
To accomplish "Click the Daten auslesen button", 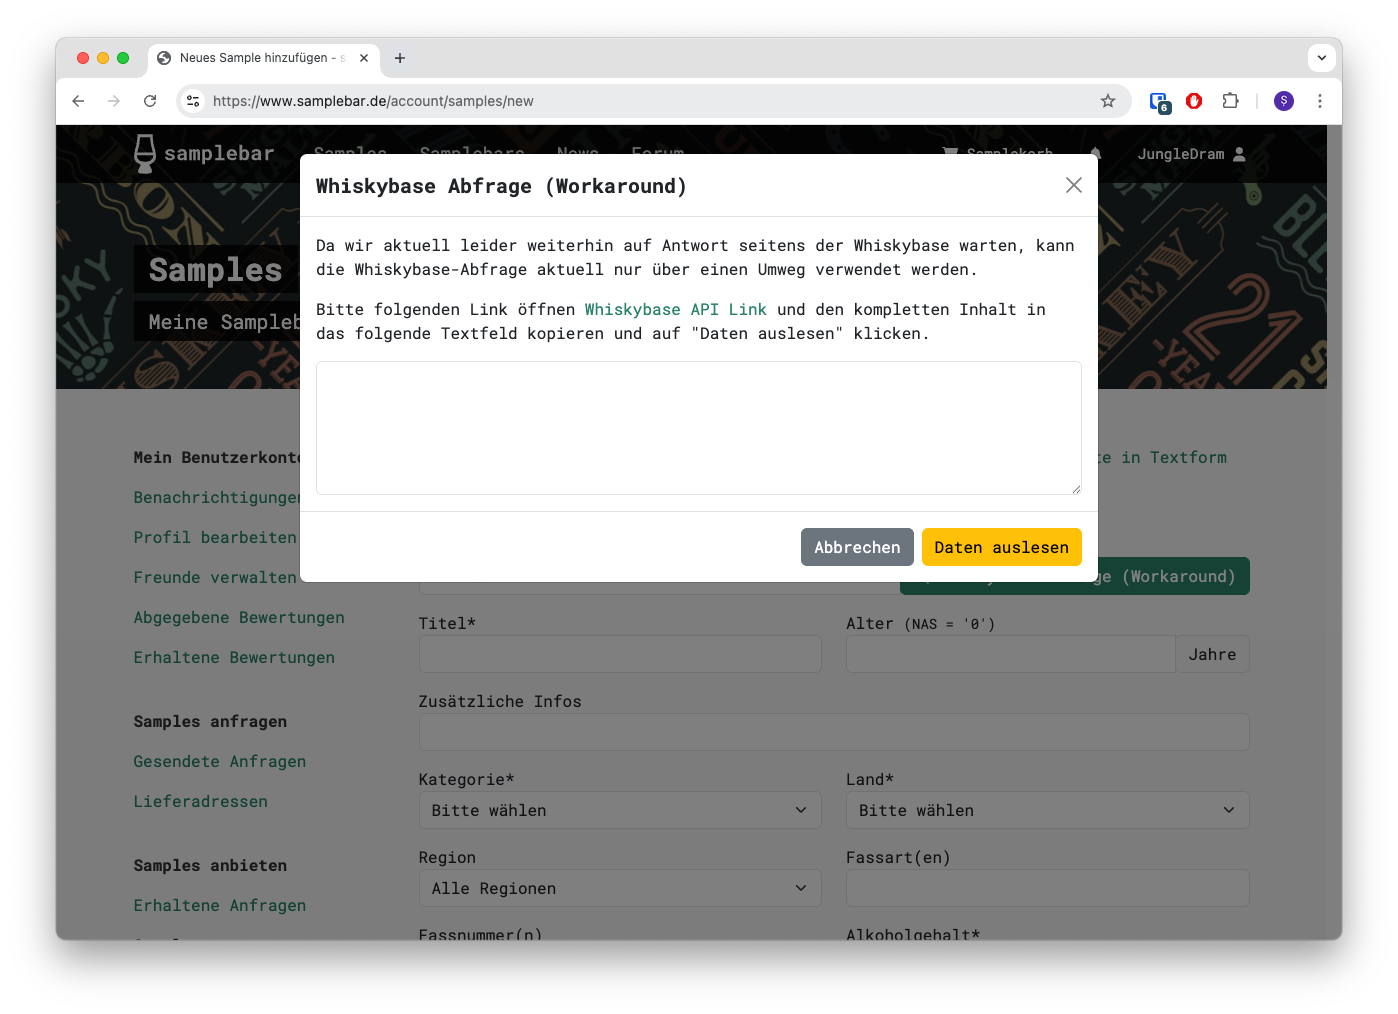I will point(1001,547).
